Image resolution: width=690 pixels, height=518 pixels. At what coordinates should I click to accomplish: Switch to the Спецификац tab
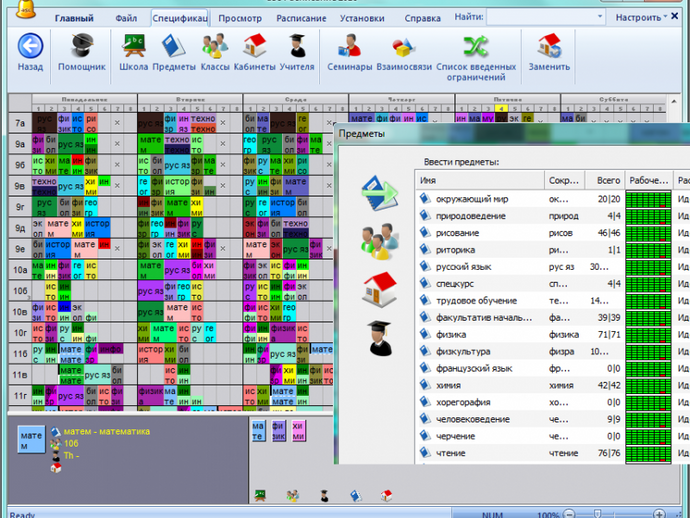(180, 18)
